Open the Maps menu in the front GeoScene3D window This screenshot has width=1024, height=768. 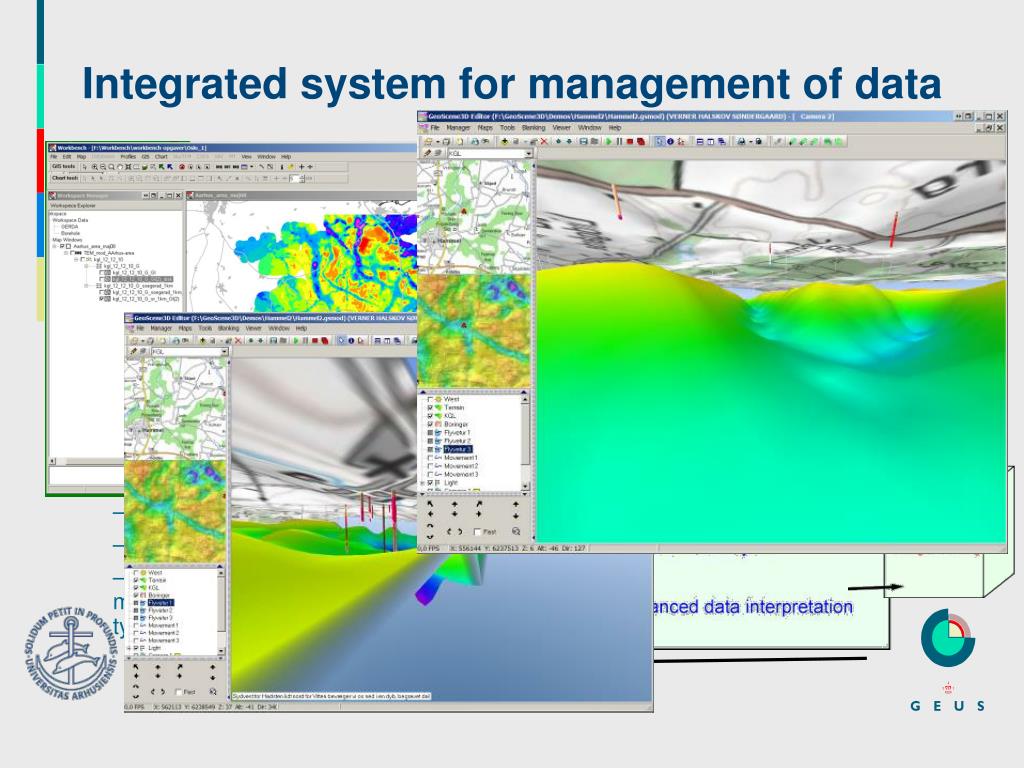coord(485,128)
